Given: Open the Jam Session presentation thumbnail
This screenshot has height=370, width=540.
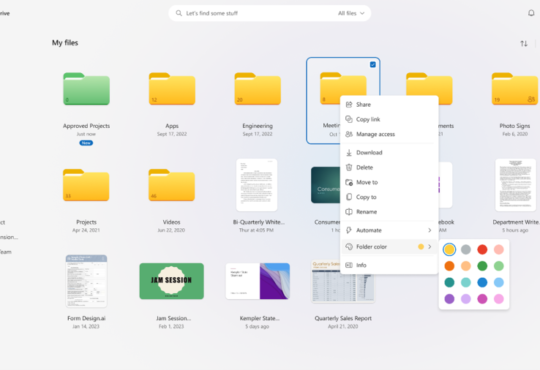Looking at the screenshot, I should coord(172,281).
